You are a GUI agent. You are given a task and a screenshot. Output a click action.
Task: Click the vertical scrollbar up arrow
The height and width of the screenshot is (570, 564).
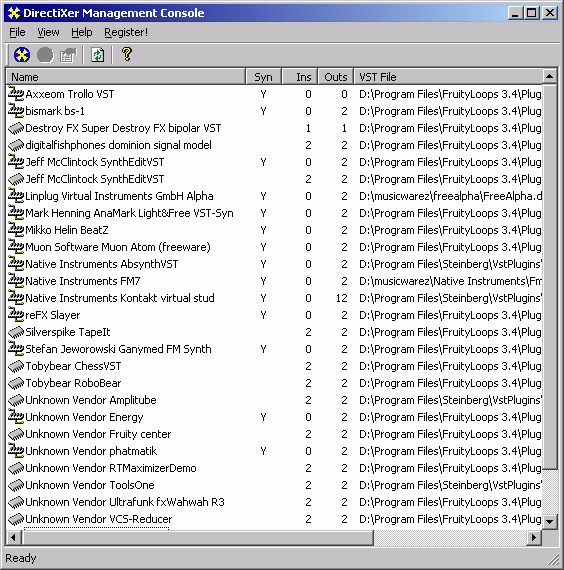[x=549, y=76]
